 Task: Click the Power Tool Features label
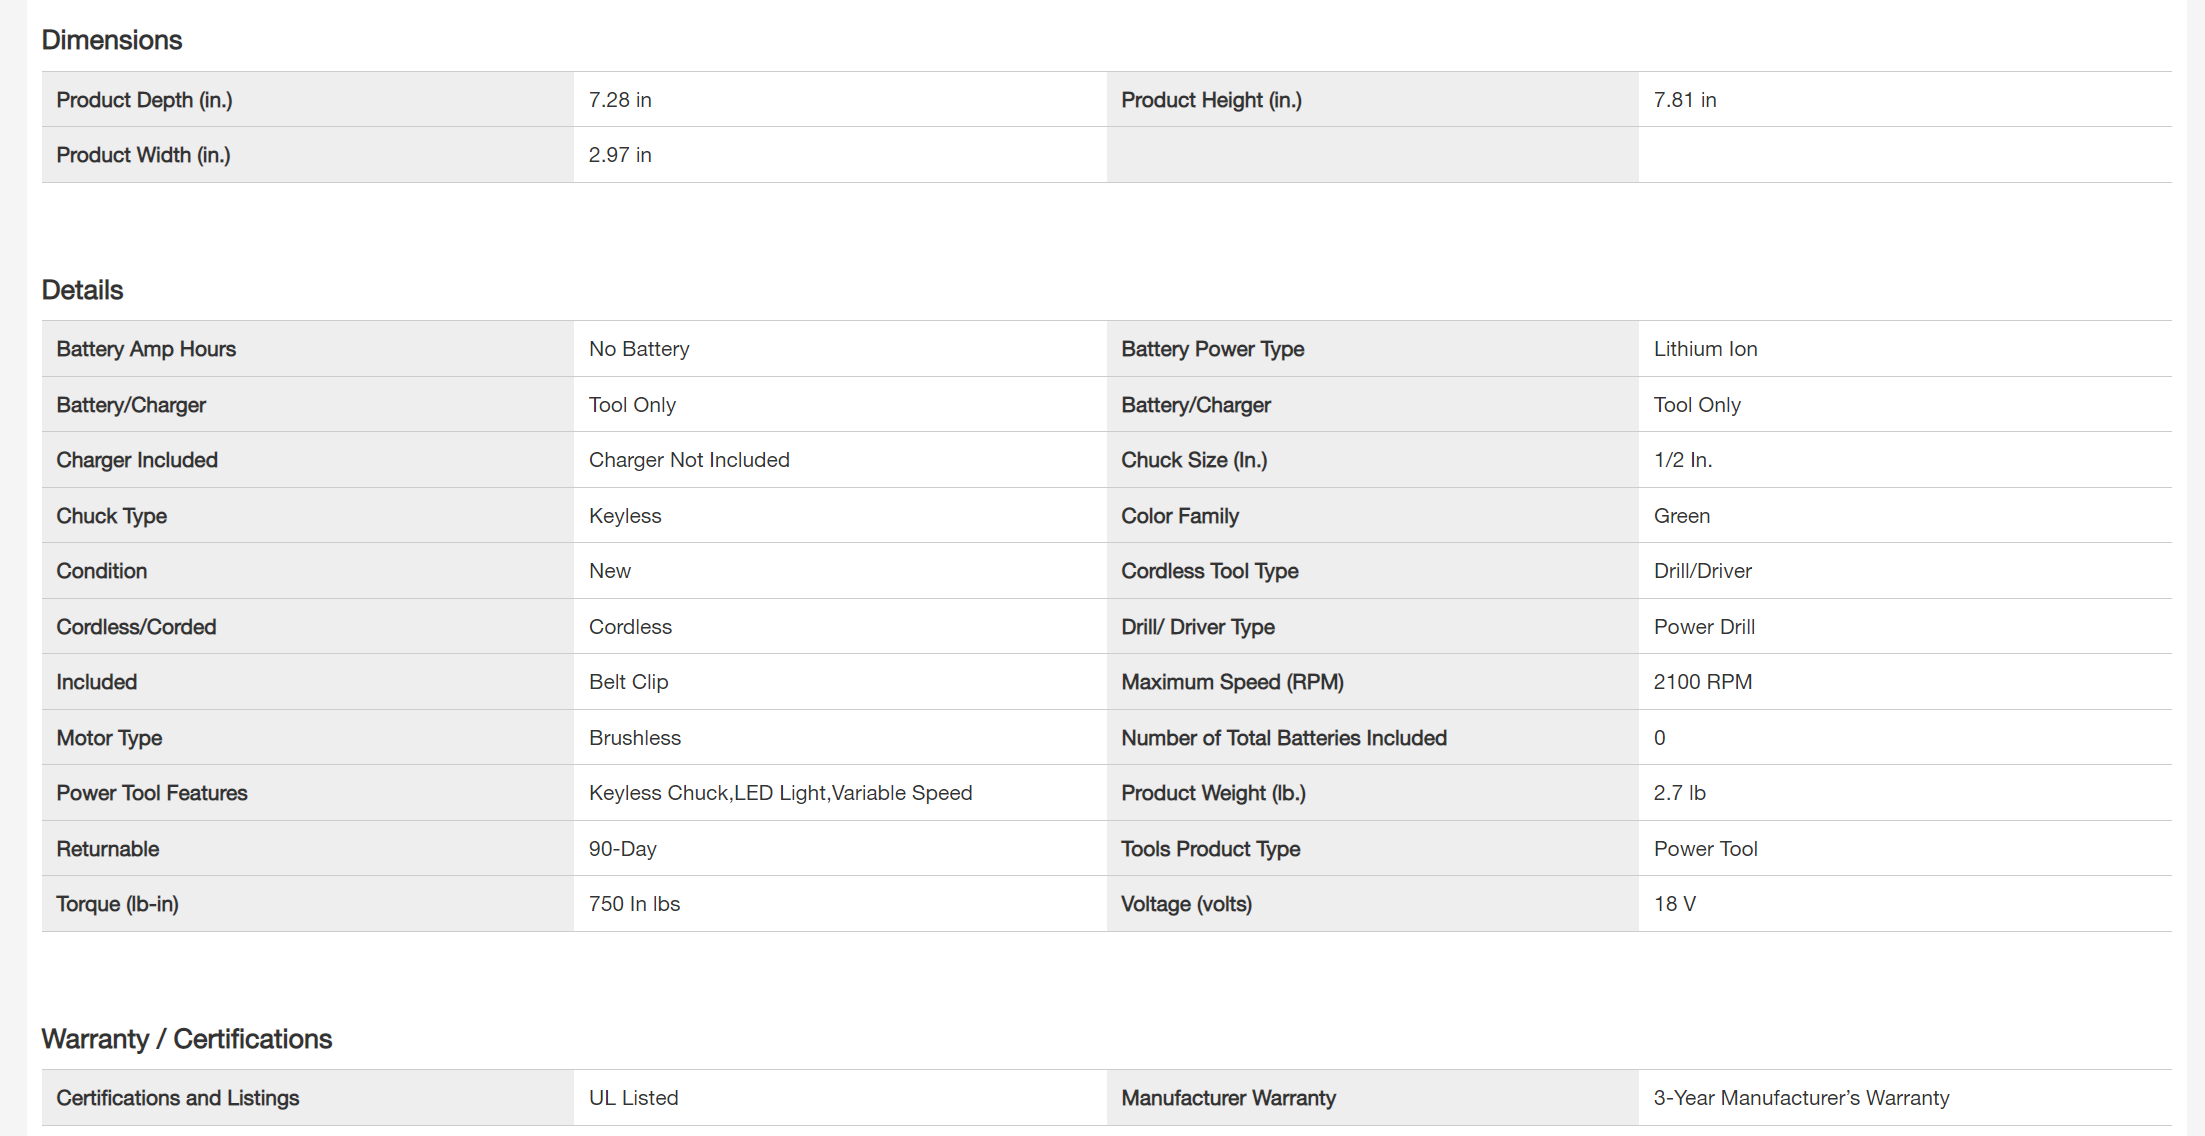pyautogui.click(x=152, y=793)
